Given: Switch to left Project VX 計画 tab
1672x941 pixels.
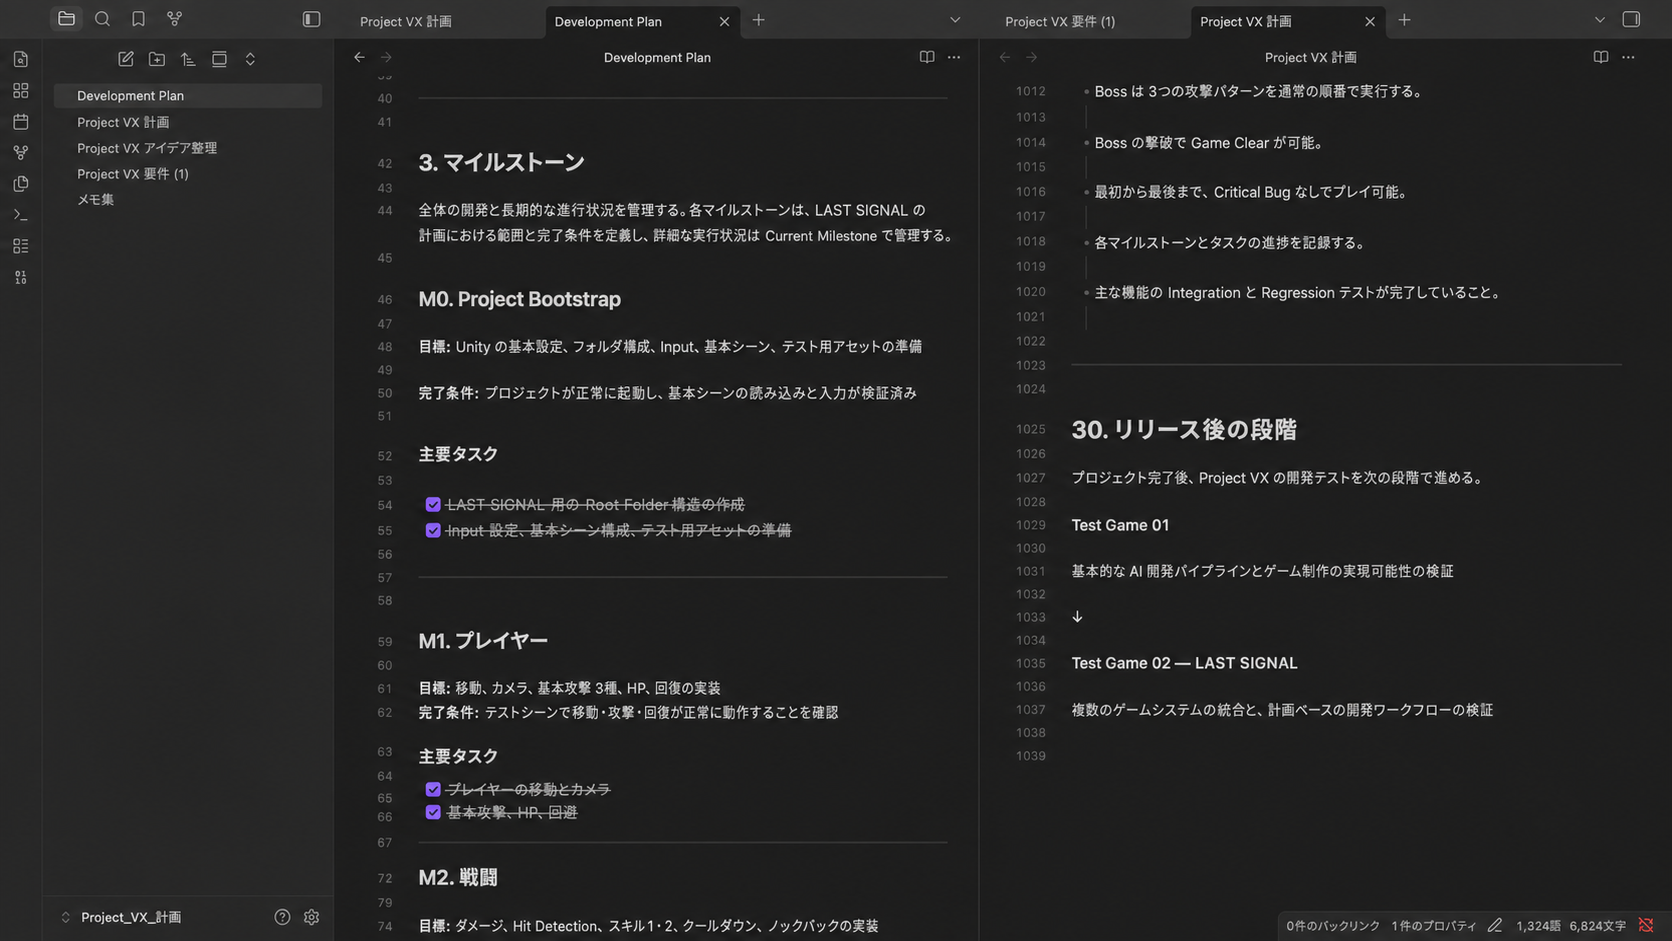Looking at the screenshot, I should (x=405, y=21).
